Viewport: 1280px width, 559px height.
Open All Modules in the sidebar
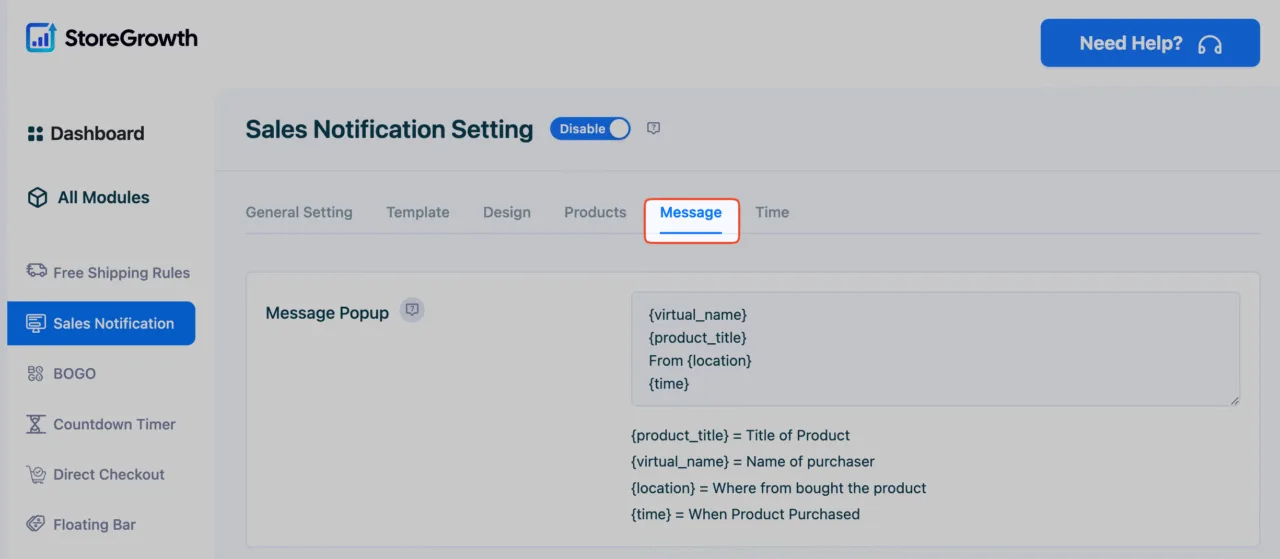tap(89, 198)
